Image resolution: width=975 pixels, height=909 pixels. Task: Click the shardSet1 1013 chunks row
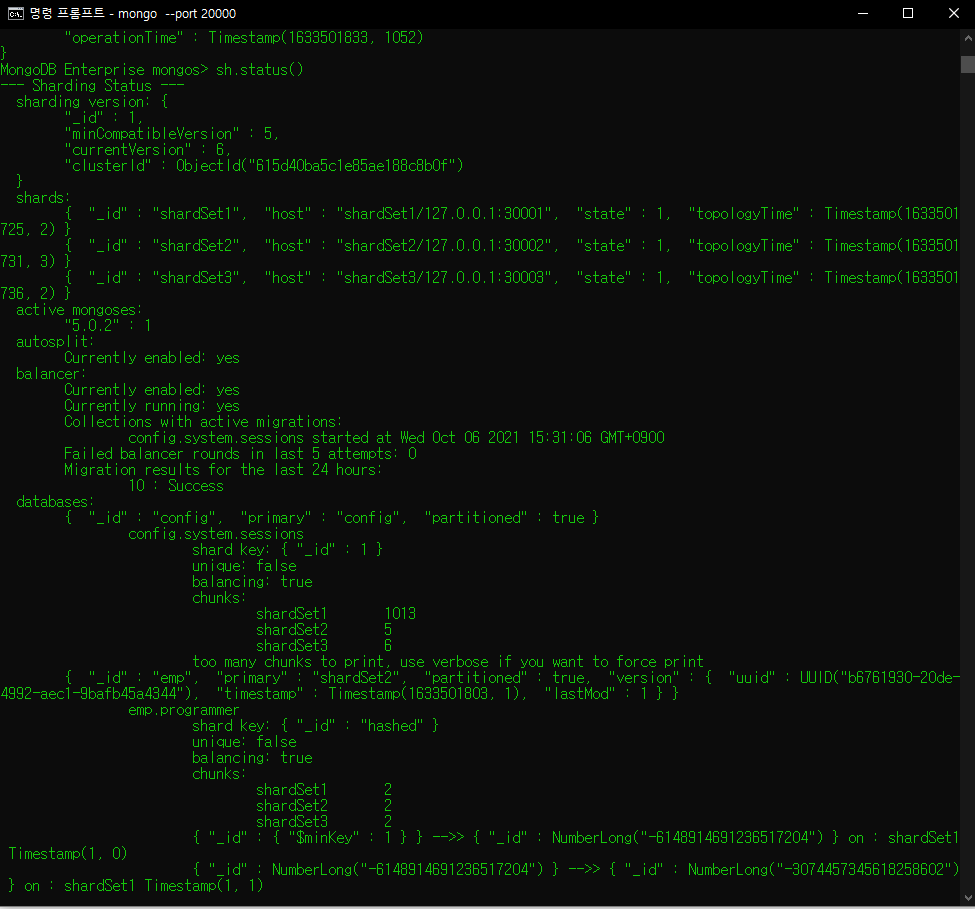pyautogui.click(x=336, y=614)
